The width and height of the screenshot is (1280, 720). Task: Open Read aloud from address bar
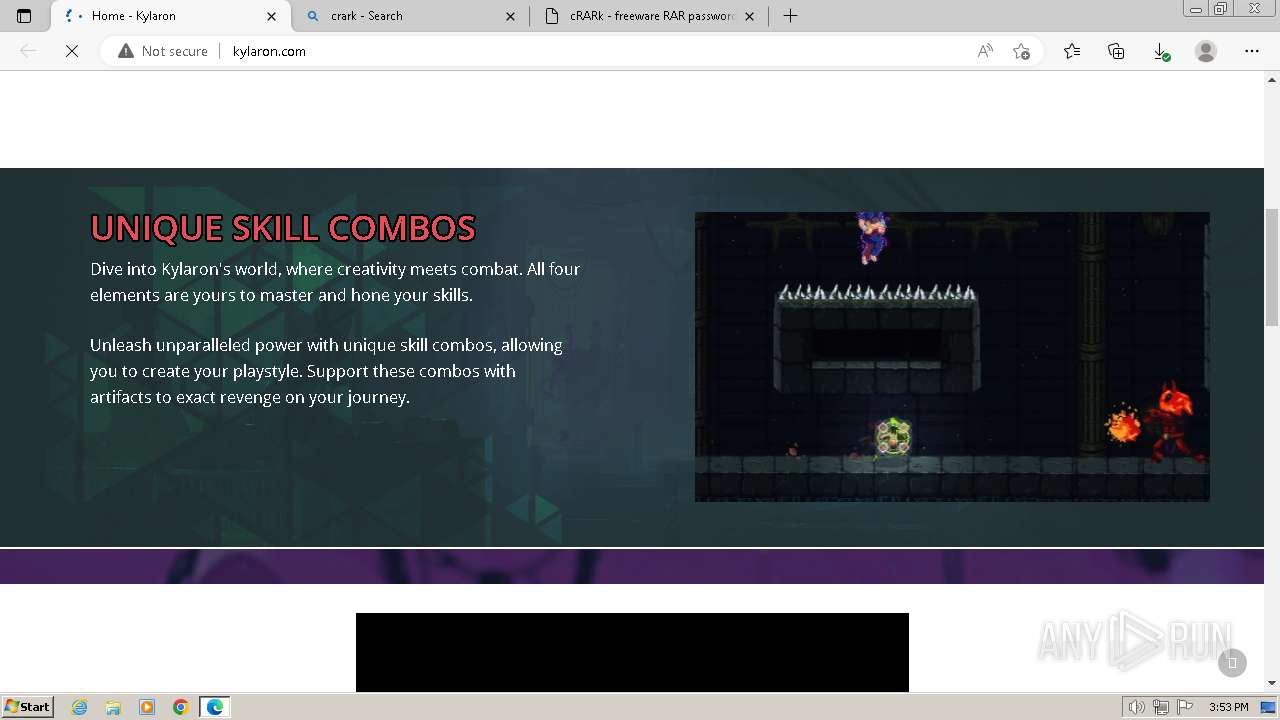[x=985, y=51]
